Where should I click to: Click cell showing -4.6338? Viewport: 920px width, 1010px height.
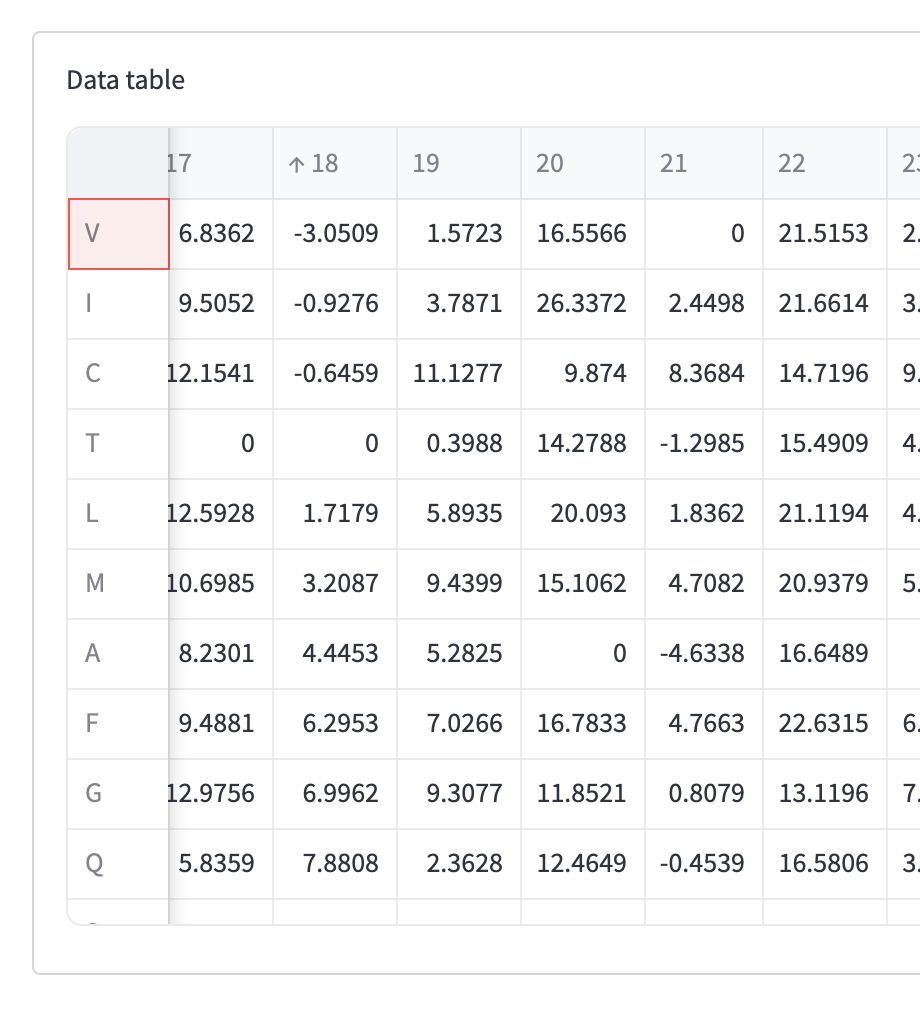pos(703,653)
